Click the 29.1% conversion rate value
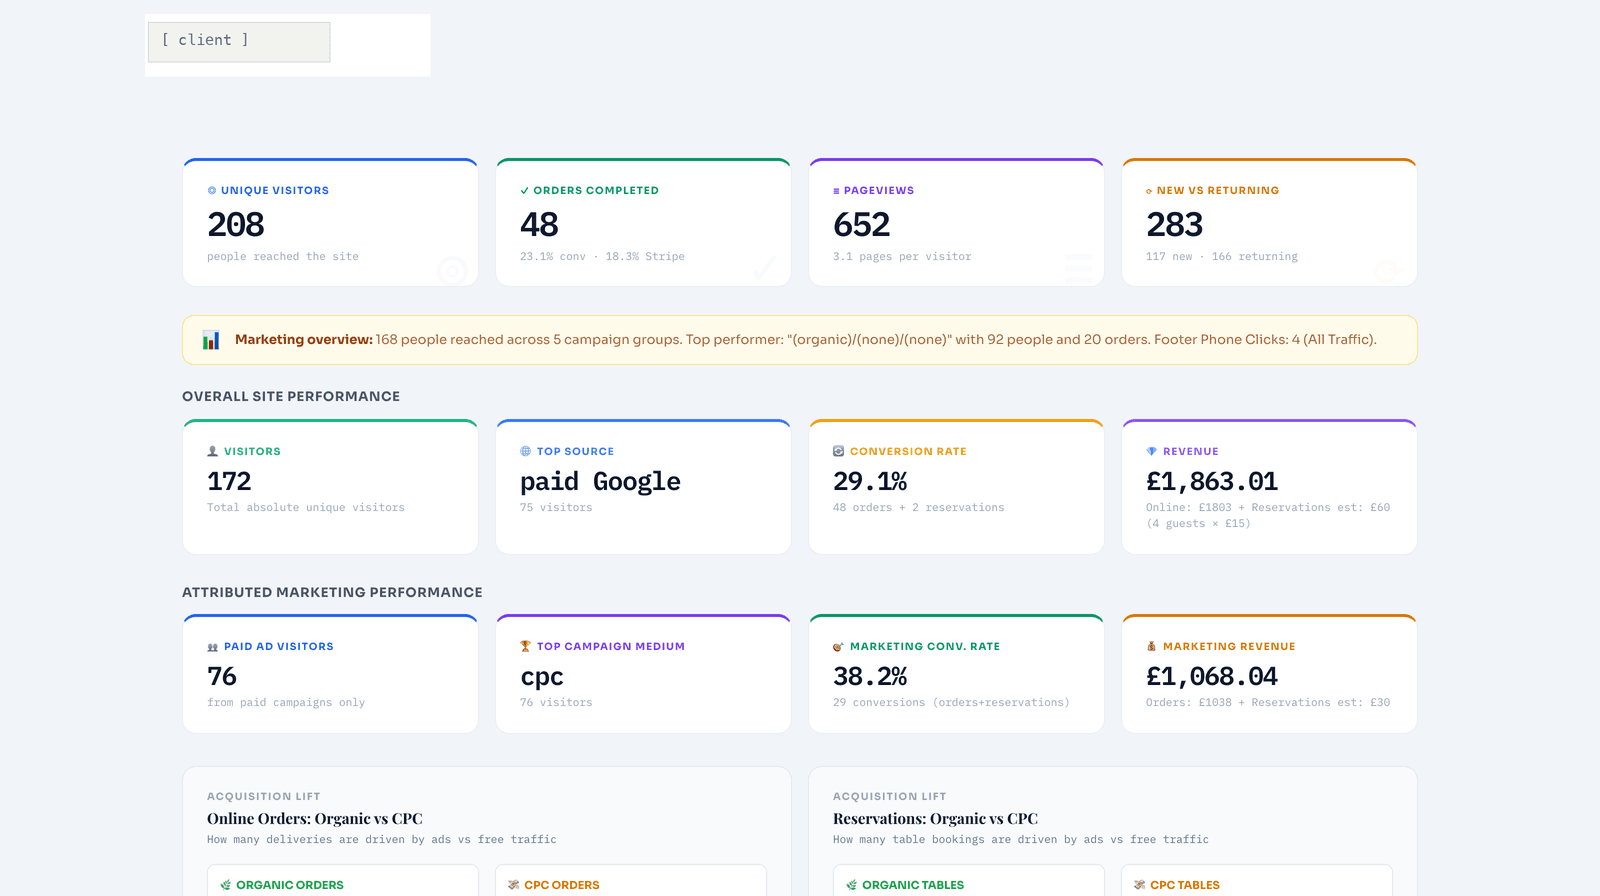The width and height of the screenshot is (1600, 896). click(x=870, y=481)
